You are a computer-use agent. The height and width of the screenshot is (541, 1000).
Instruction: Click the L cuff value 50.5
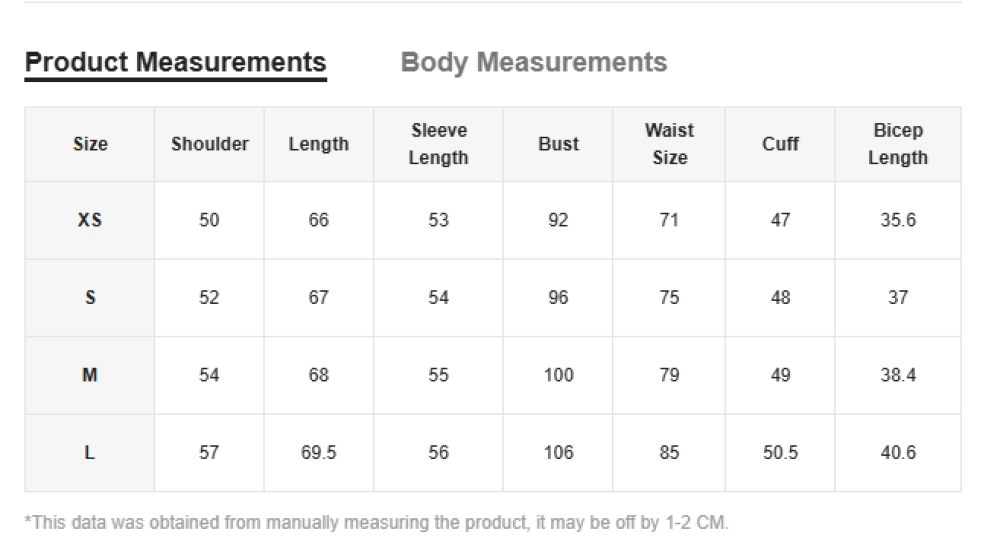click(780, 453)
